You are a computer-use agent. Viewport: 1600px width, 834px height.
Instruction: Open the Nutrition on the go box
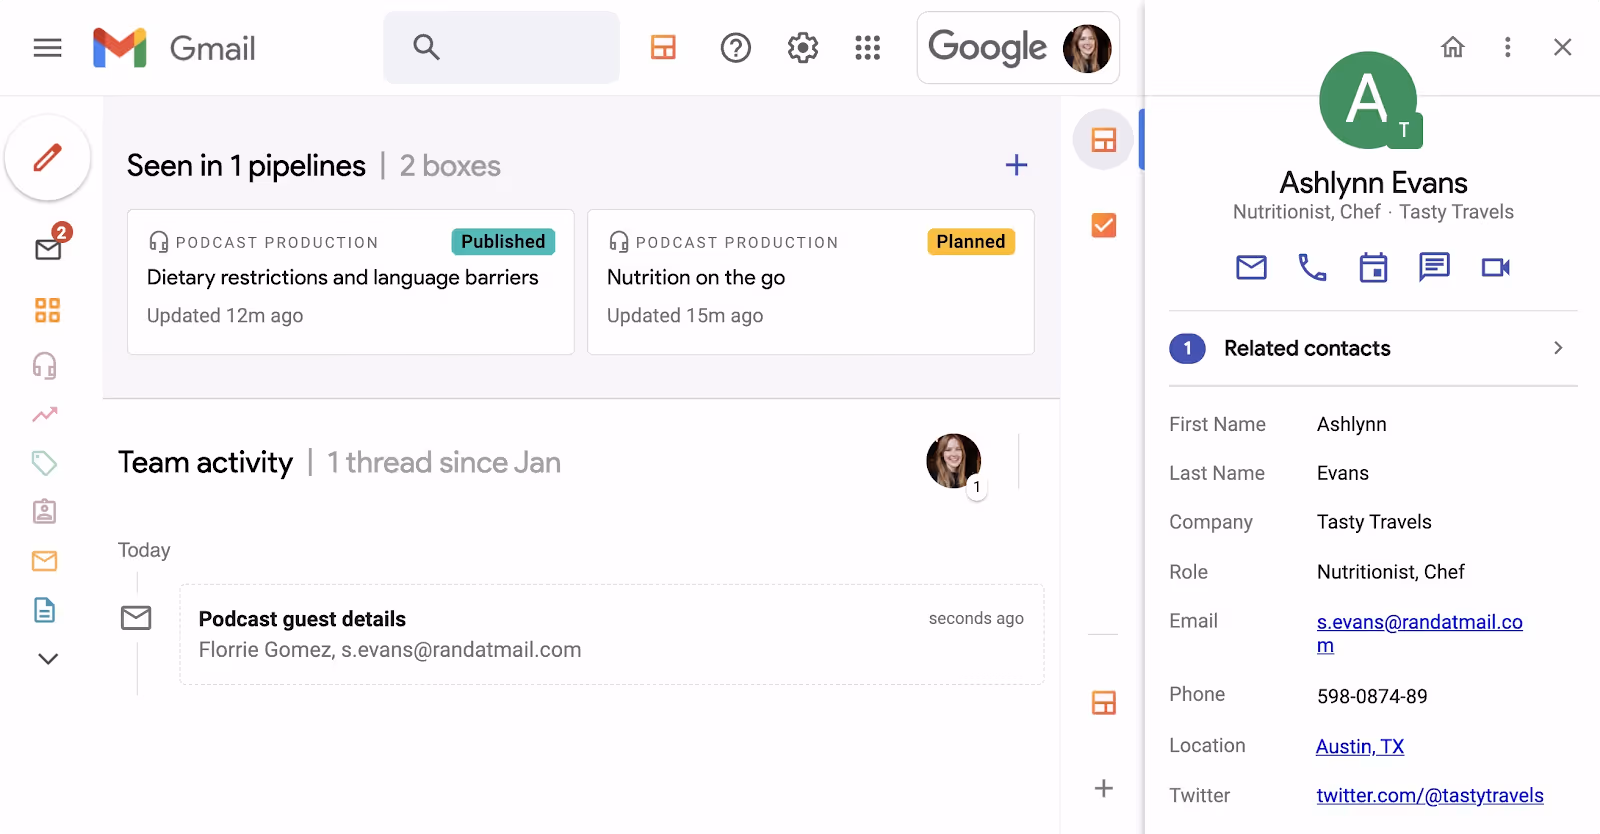(811, 282)
